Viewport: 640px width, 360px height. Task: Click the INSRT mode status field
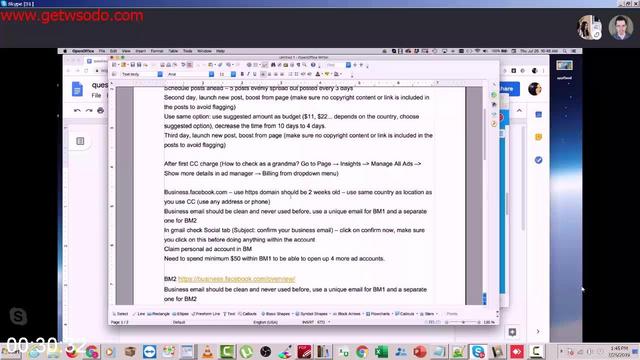click(308, 322)
